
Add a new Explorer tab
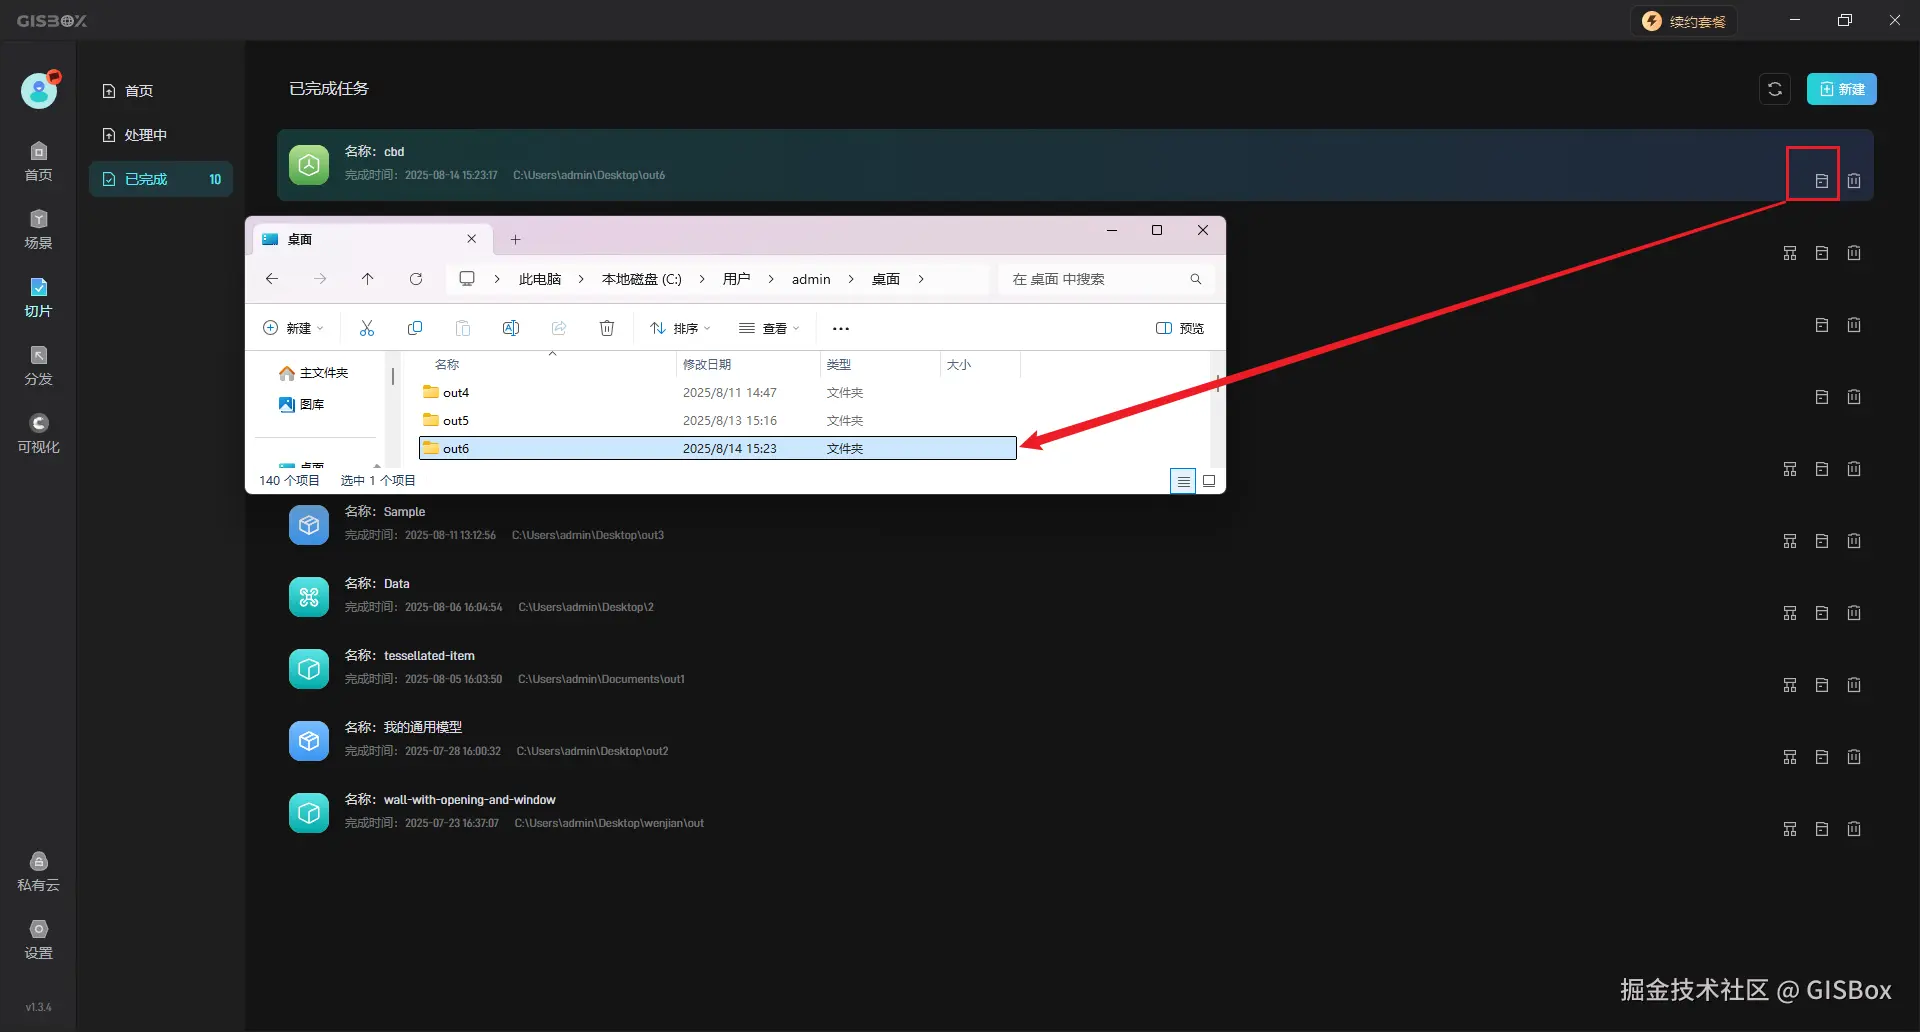(515, 239)
